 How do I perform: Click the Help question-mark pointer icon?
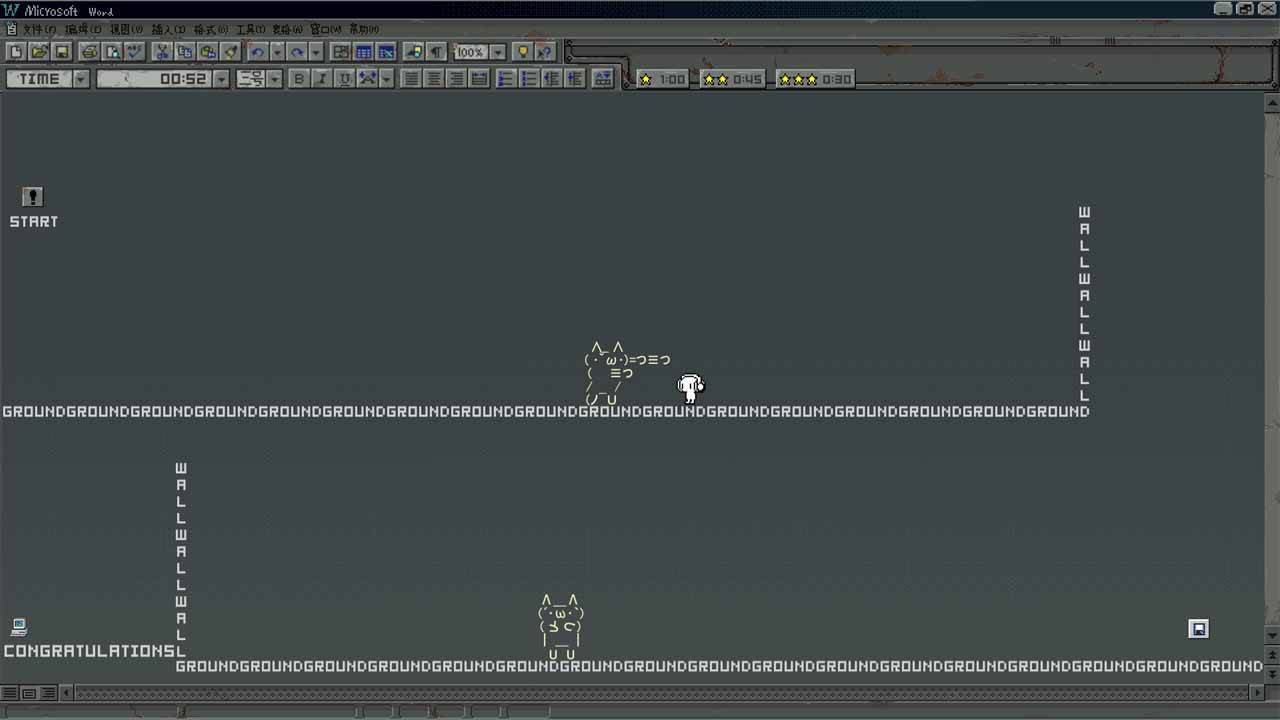[x=545, y=52]
